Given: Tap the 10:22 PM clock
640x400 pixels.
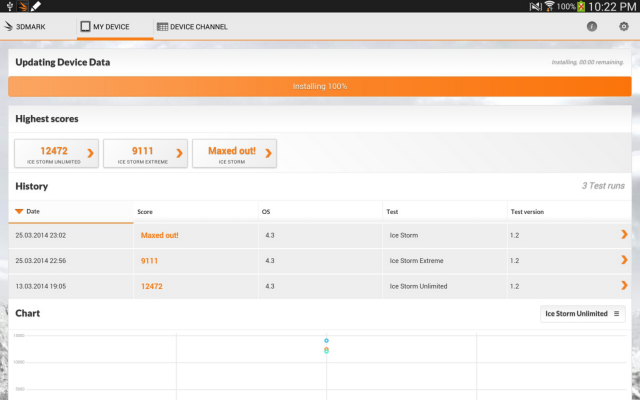Looking at the screenshot, I should click(x=612, y=6).
